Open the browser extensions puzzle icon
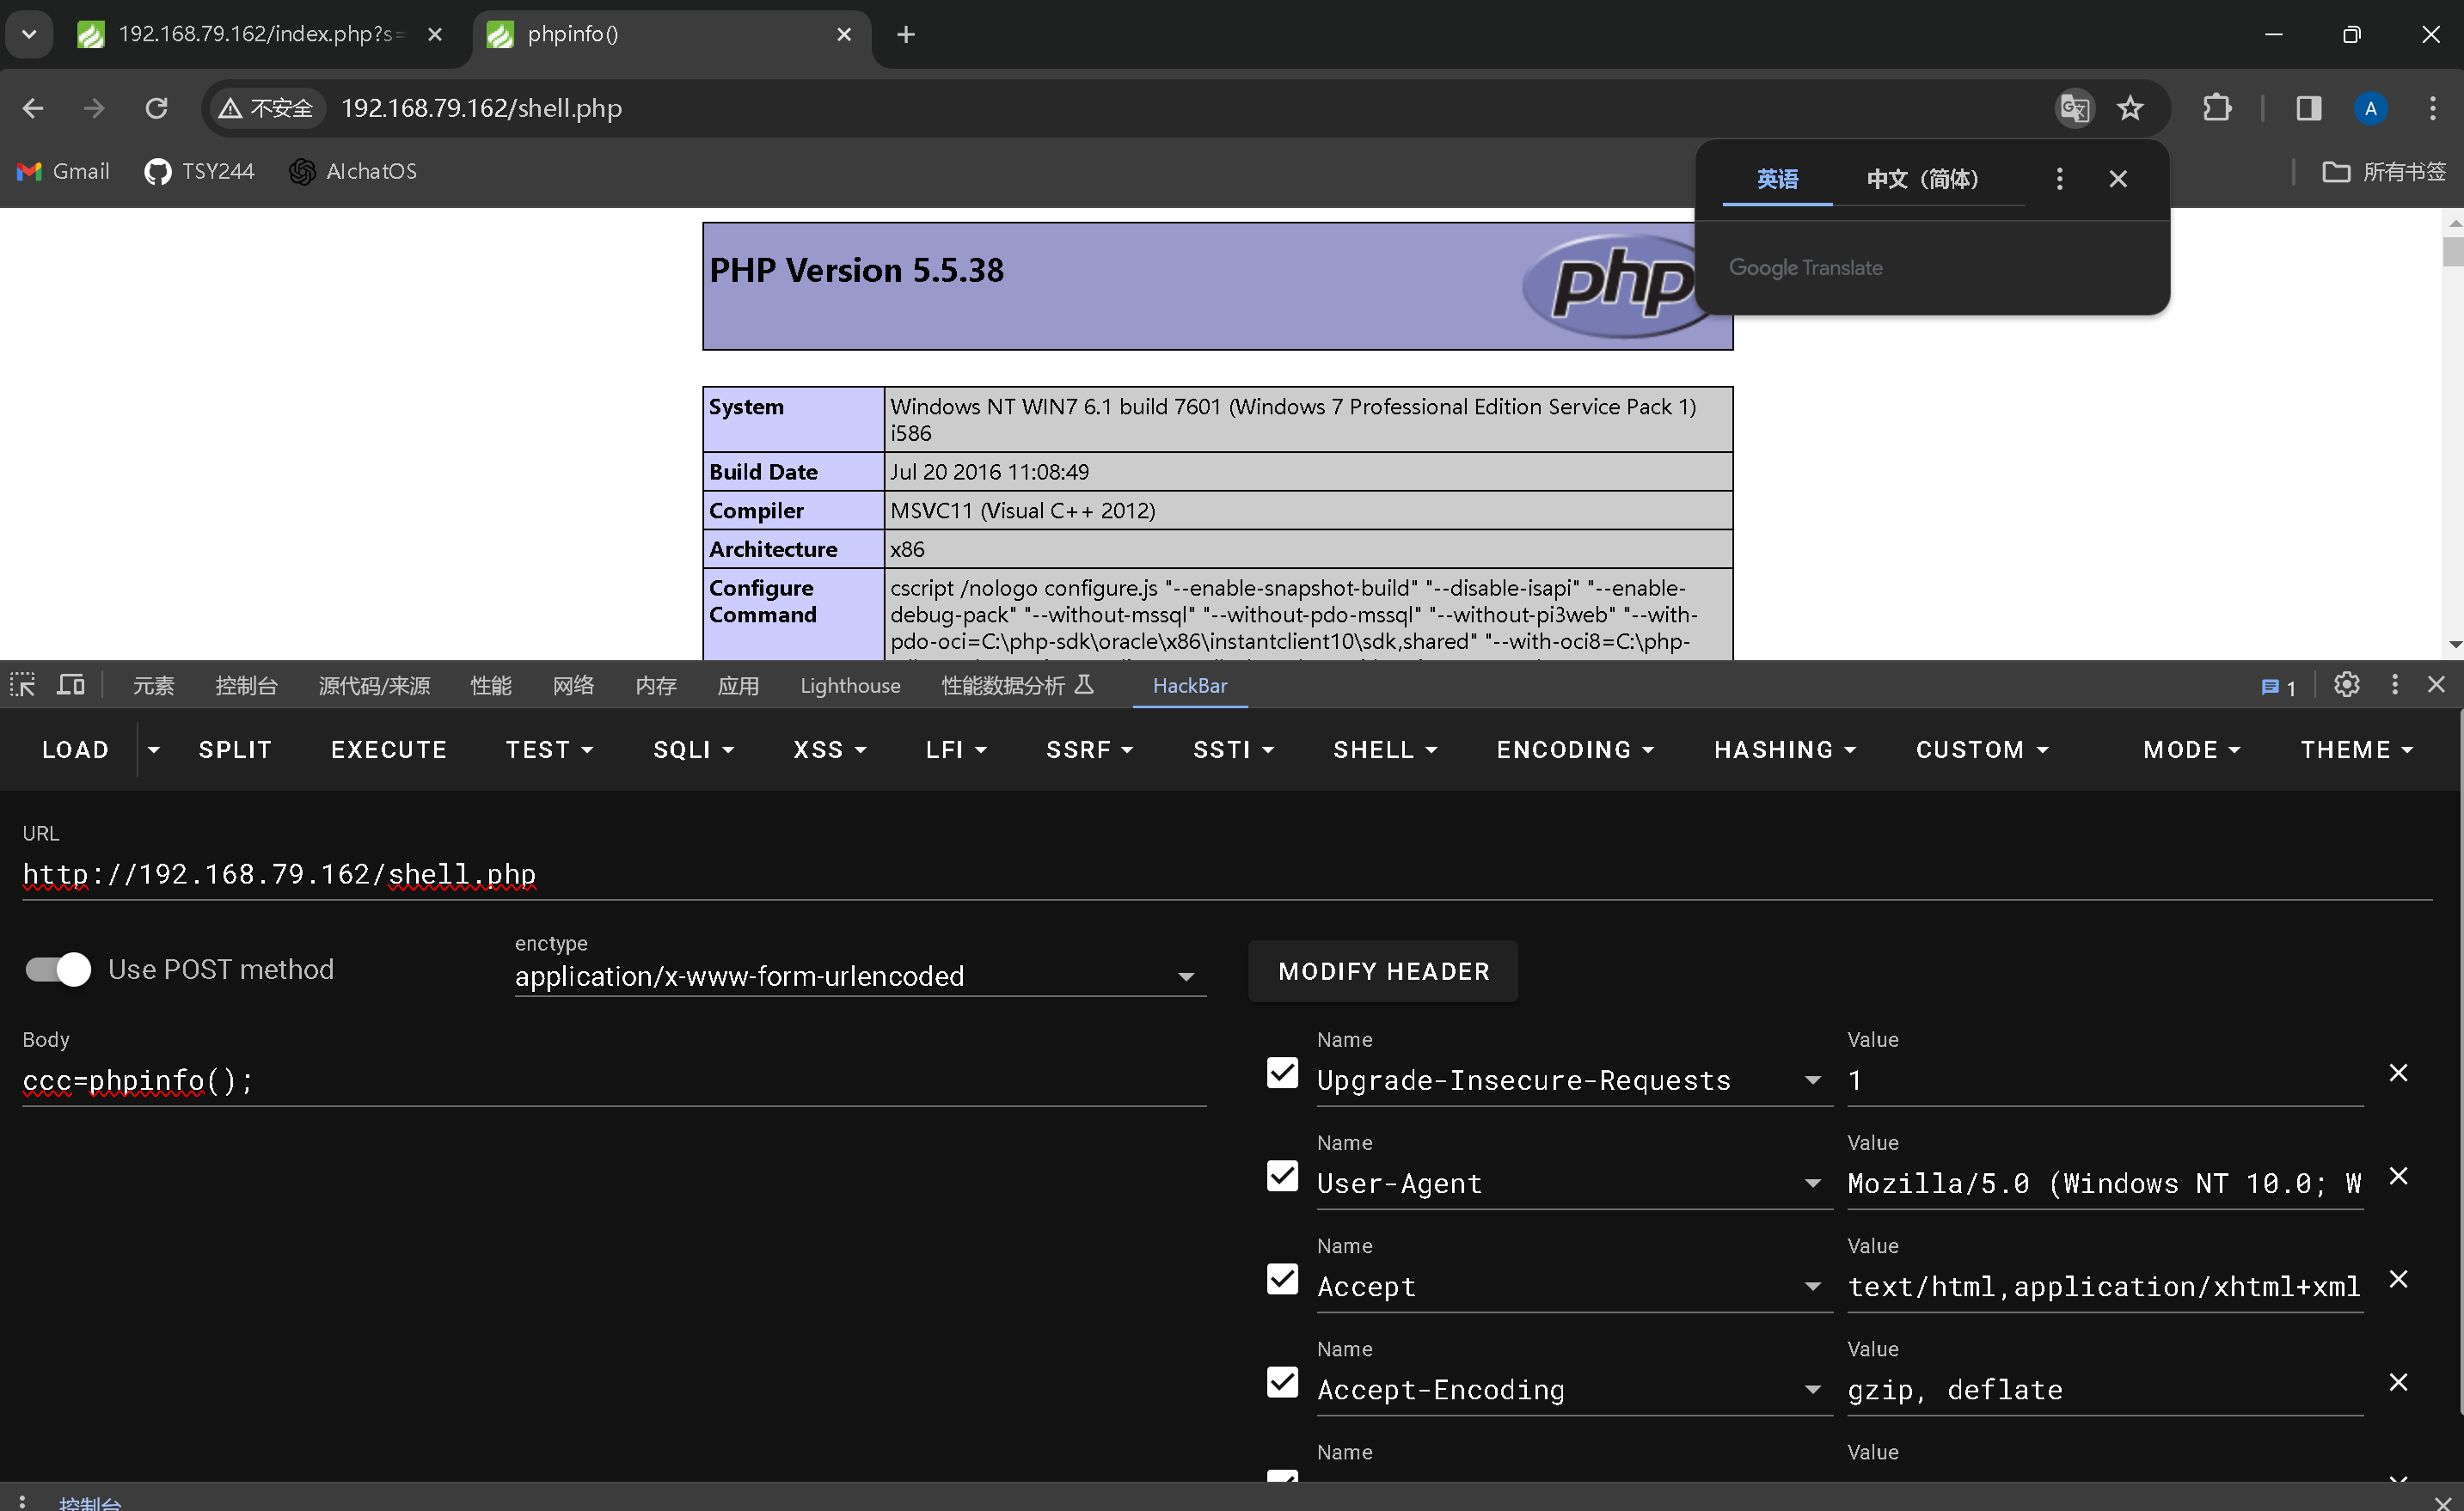The image size is (2464, 1511). pyautogui.click(x=2217, y=108)
